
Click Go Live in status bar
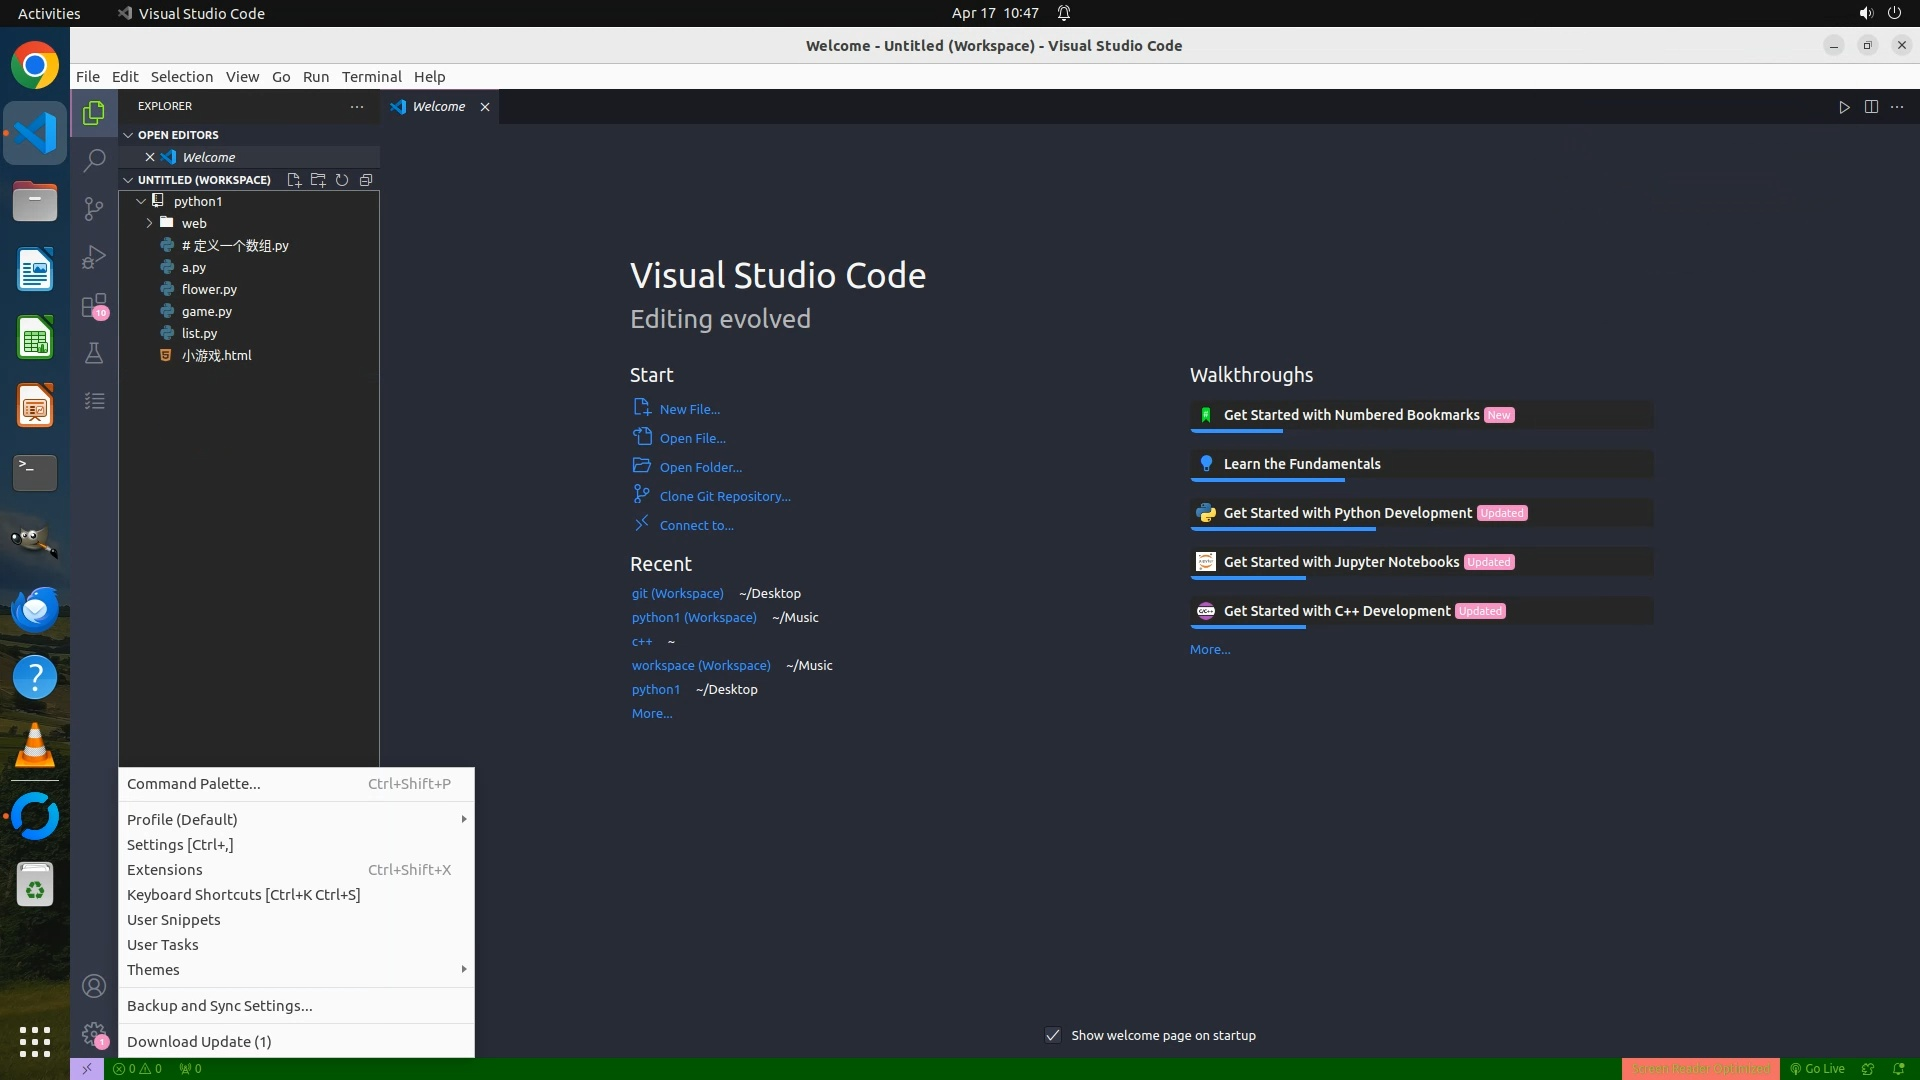(x=1817, y=1068)
